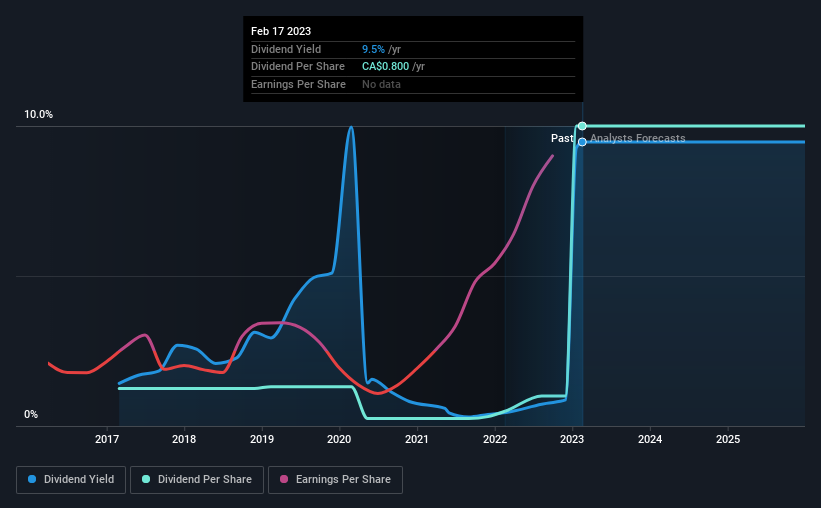This screenshot has height=508, width=821.
Task: Click the Dividend Yield peak in 2020
Action: (x=351, y=127)
